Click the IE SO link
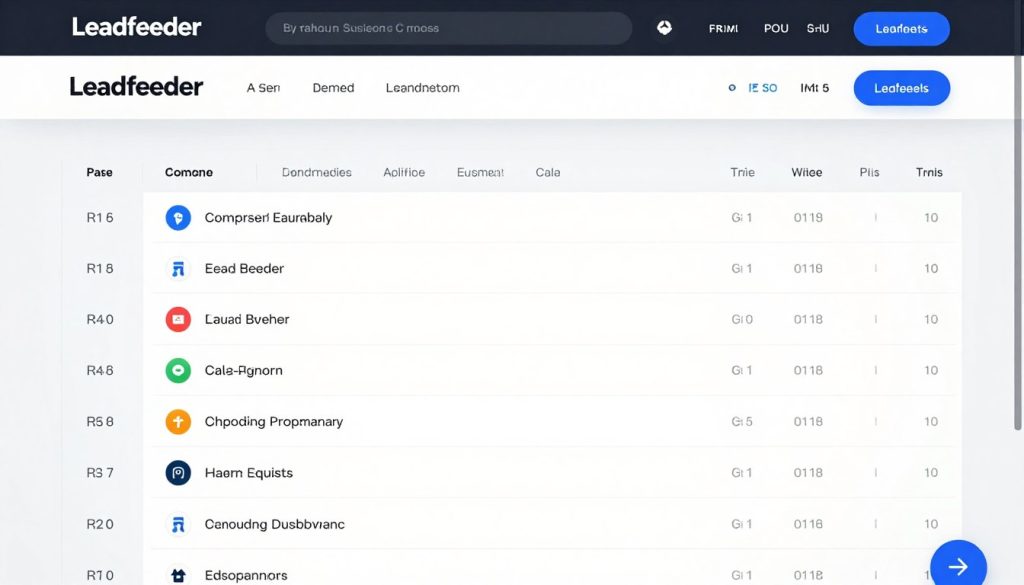The image size is (1024, 585). 762,87
